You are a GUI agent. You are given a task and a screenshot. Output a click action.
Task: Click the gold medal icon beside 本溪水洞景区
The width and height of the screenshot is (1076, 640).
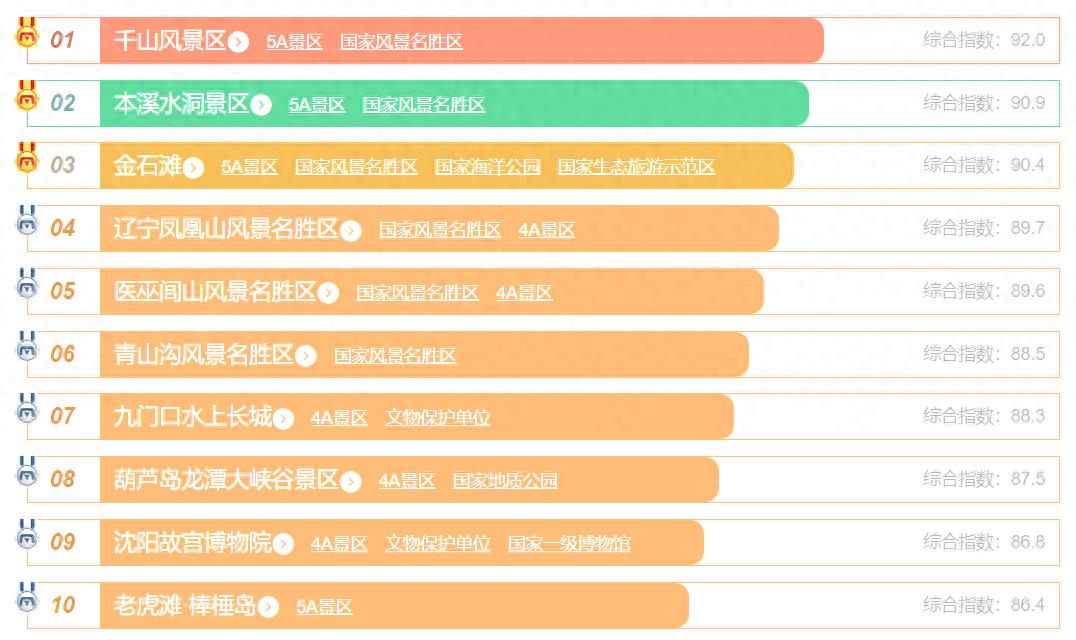pyautogui.click(x=26, y=98)
